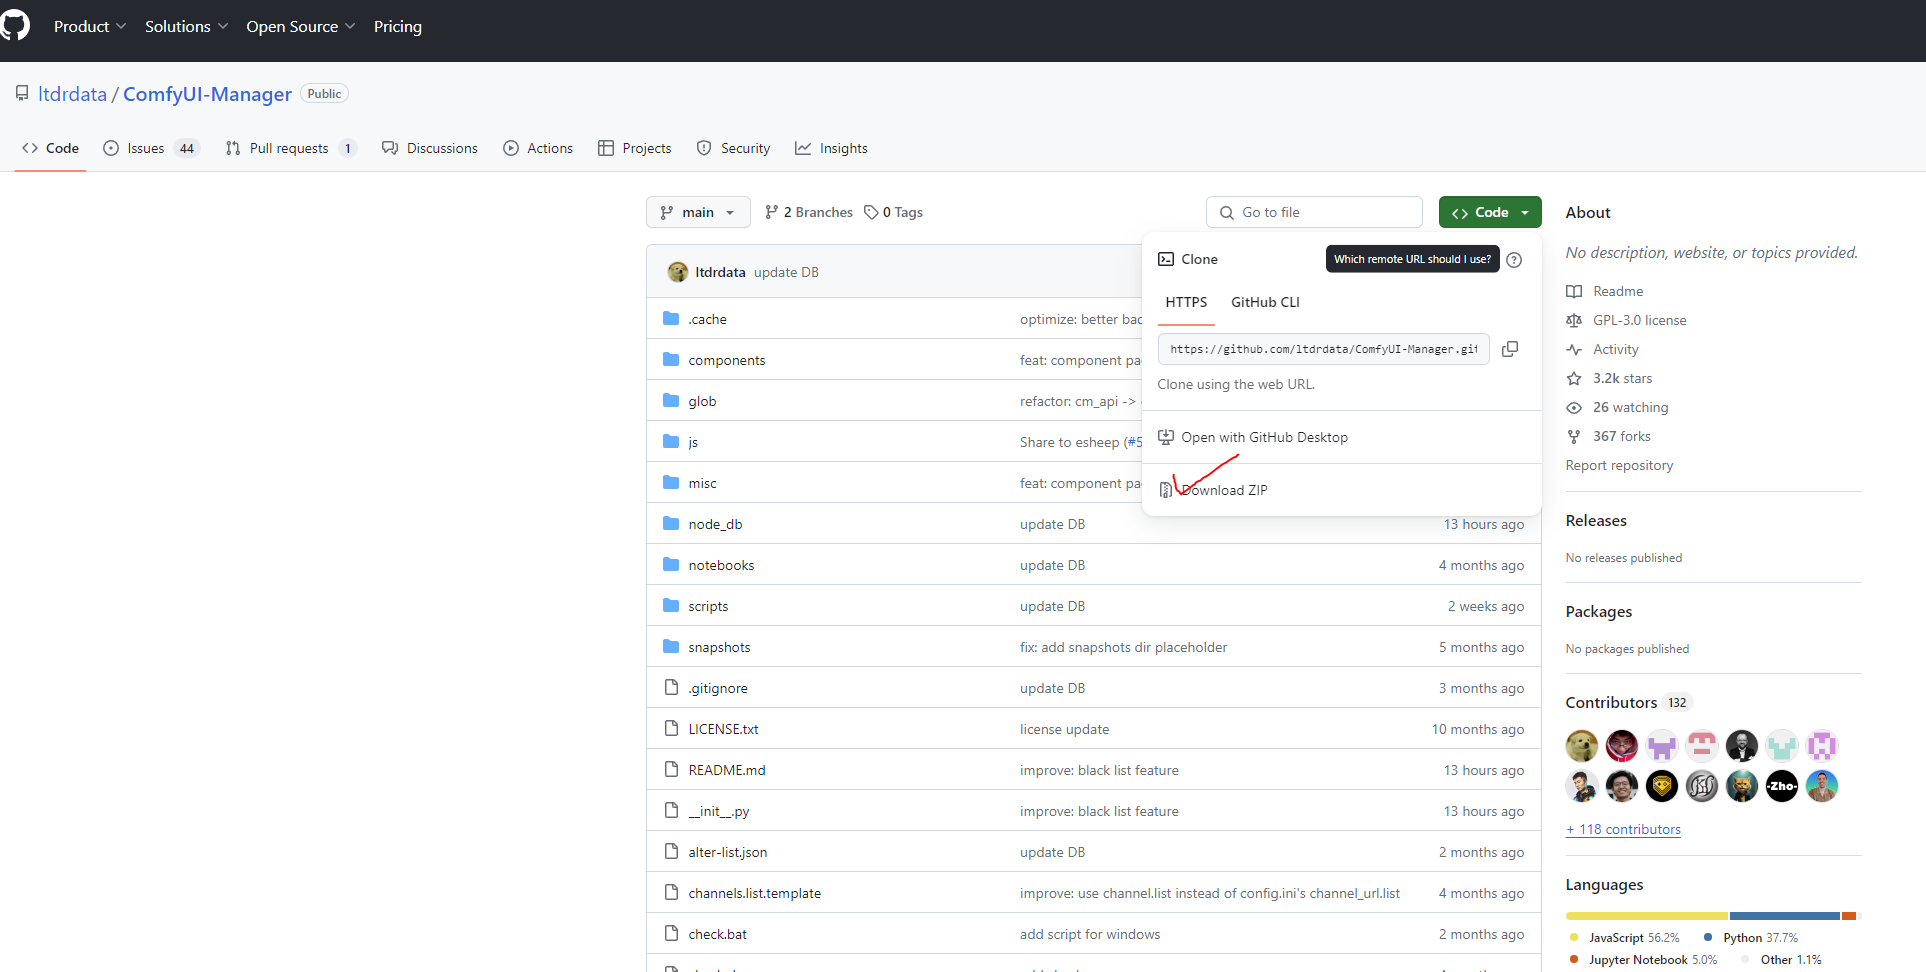View the 2 Branches link
Image resolution: width=1926 pixels, height=972 pixels.
pyautogui.click(x=809, y=212)
